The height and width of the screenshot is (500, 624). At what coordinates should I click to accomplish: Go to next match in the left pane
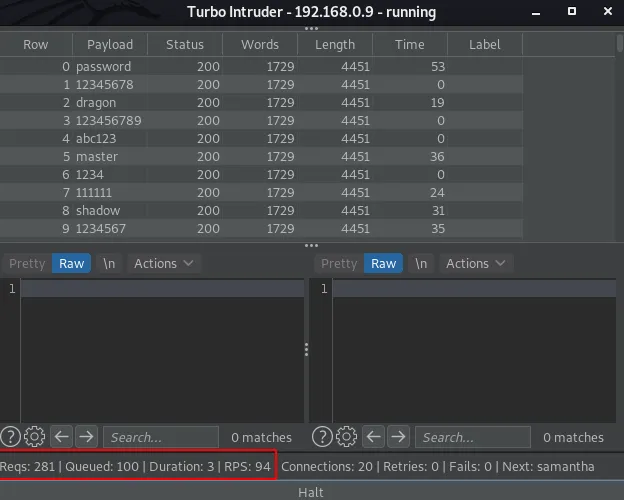86,437
